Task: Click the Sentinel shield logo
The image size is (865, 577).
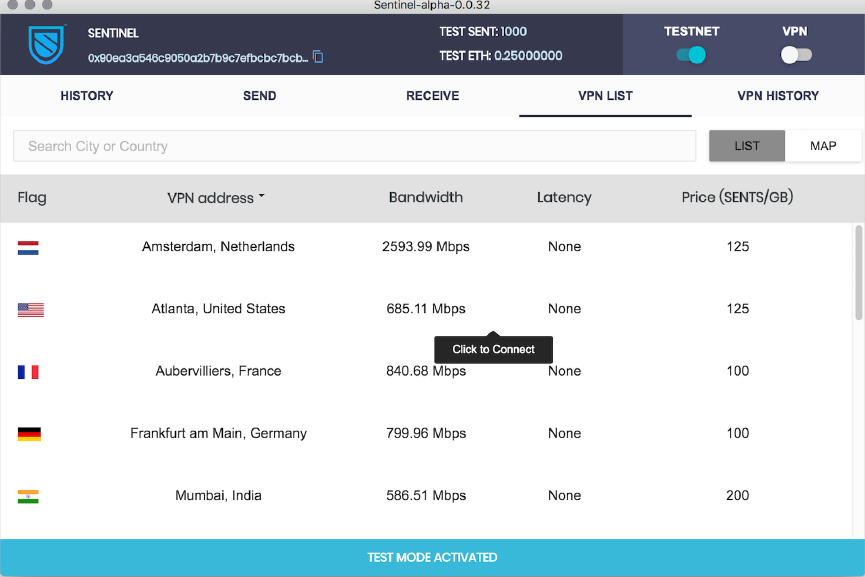Action: click(46, 44)
